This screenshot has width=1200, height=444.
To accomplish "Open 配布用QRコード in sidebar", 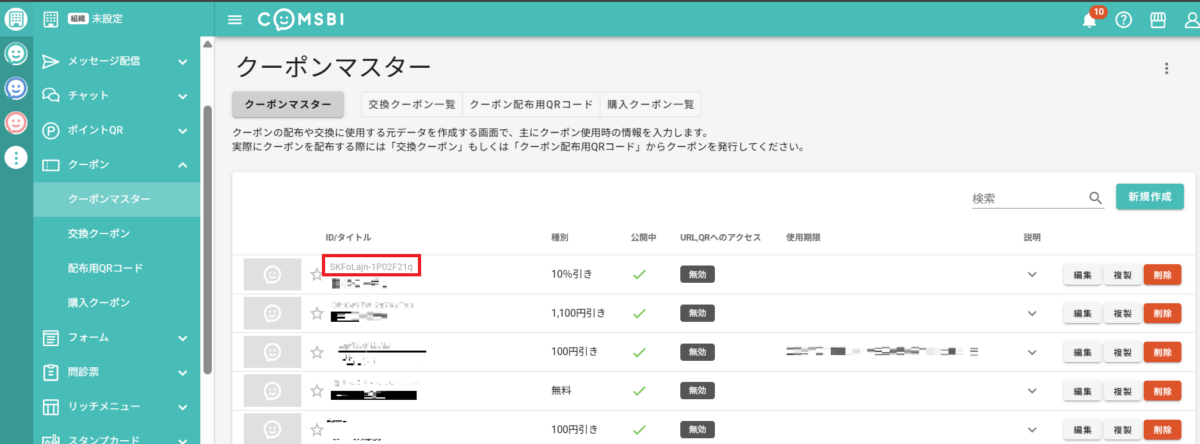I will (105, 268).
